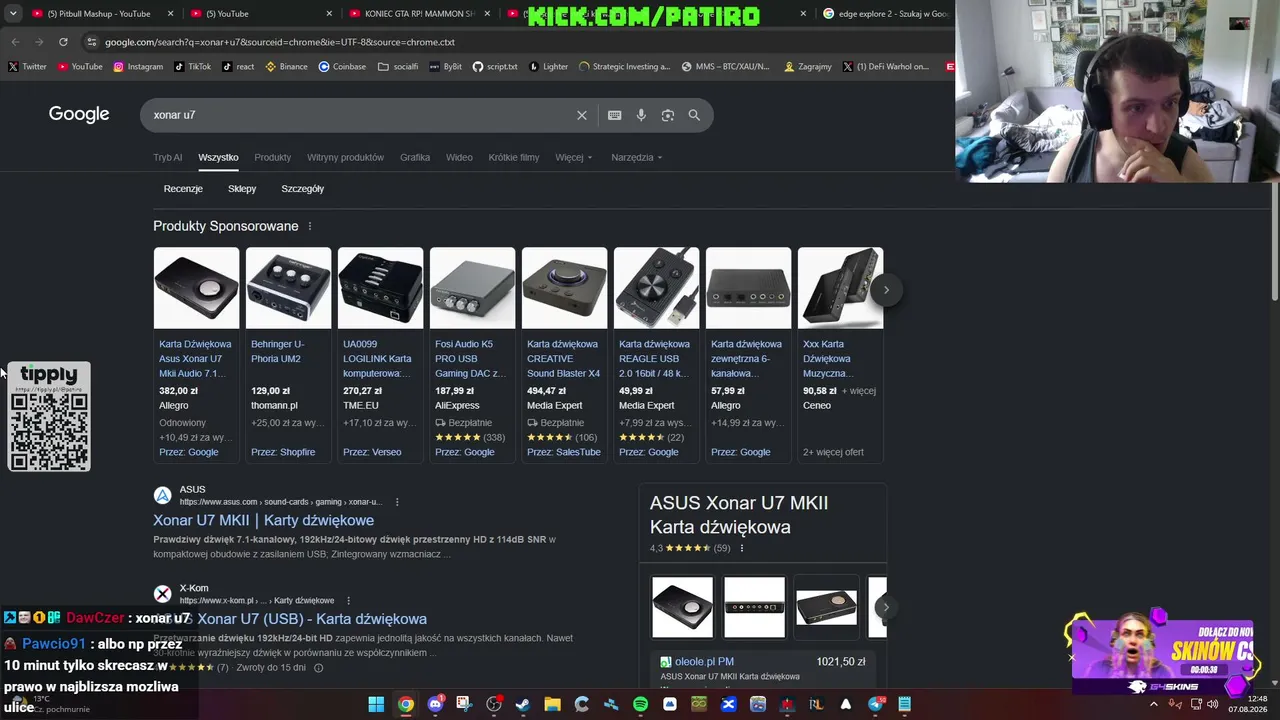Screen dimensions: 1280x720
Task: Submit search with the magnifying glass icon
Action: (694, 115)
